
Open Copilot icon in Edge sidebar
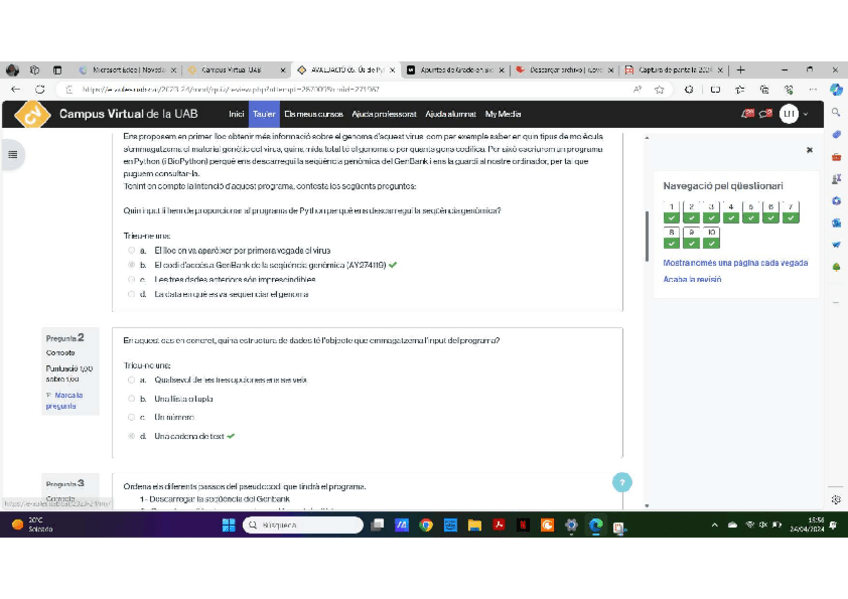pos(836,89)
